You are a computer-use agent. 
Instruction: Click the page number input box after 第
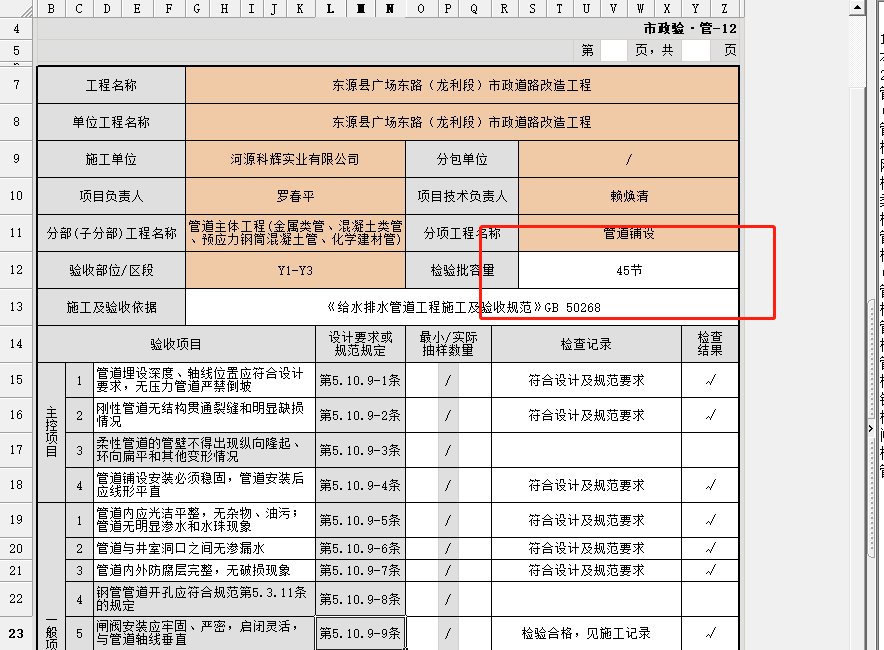click(x=614, y=51)
